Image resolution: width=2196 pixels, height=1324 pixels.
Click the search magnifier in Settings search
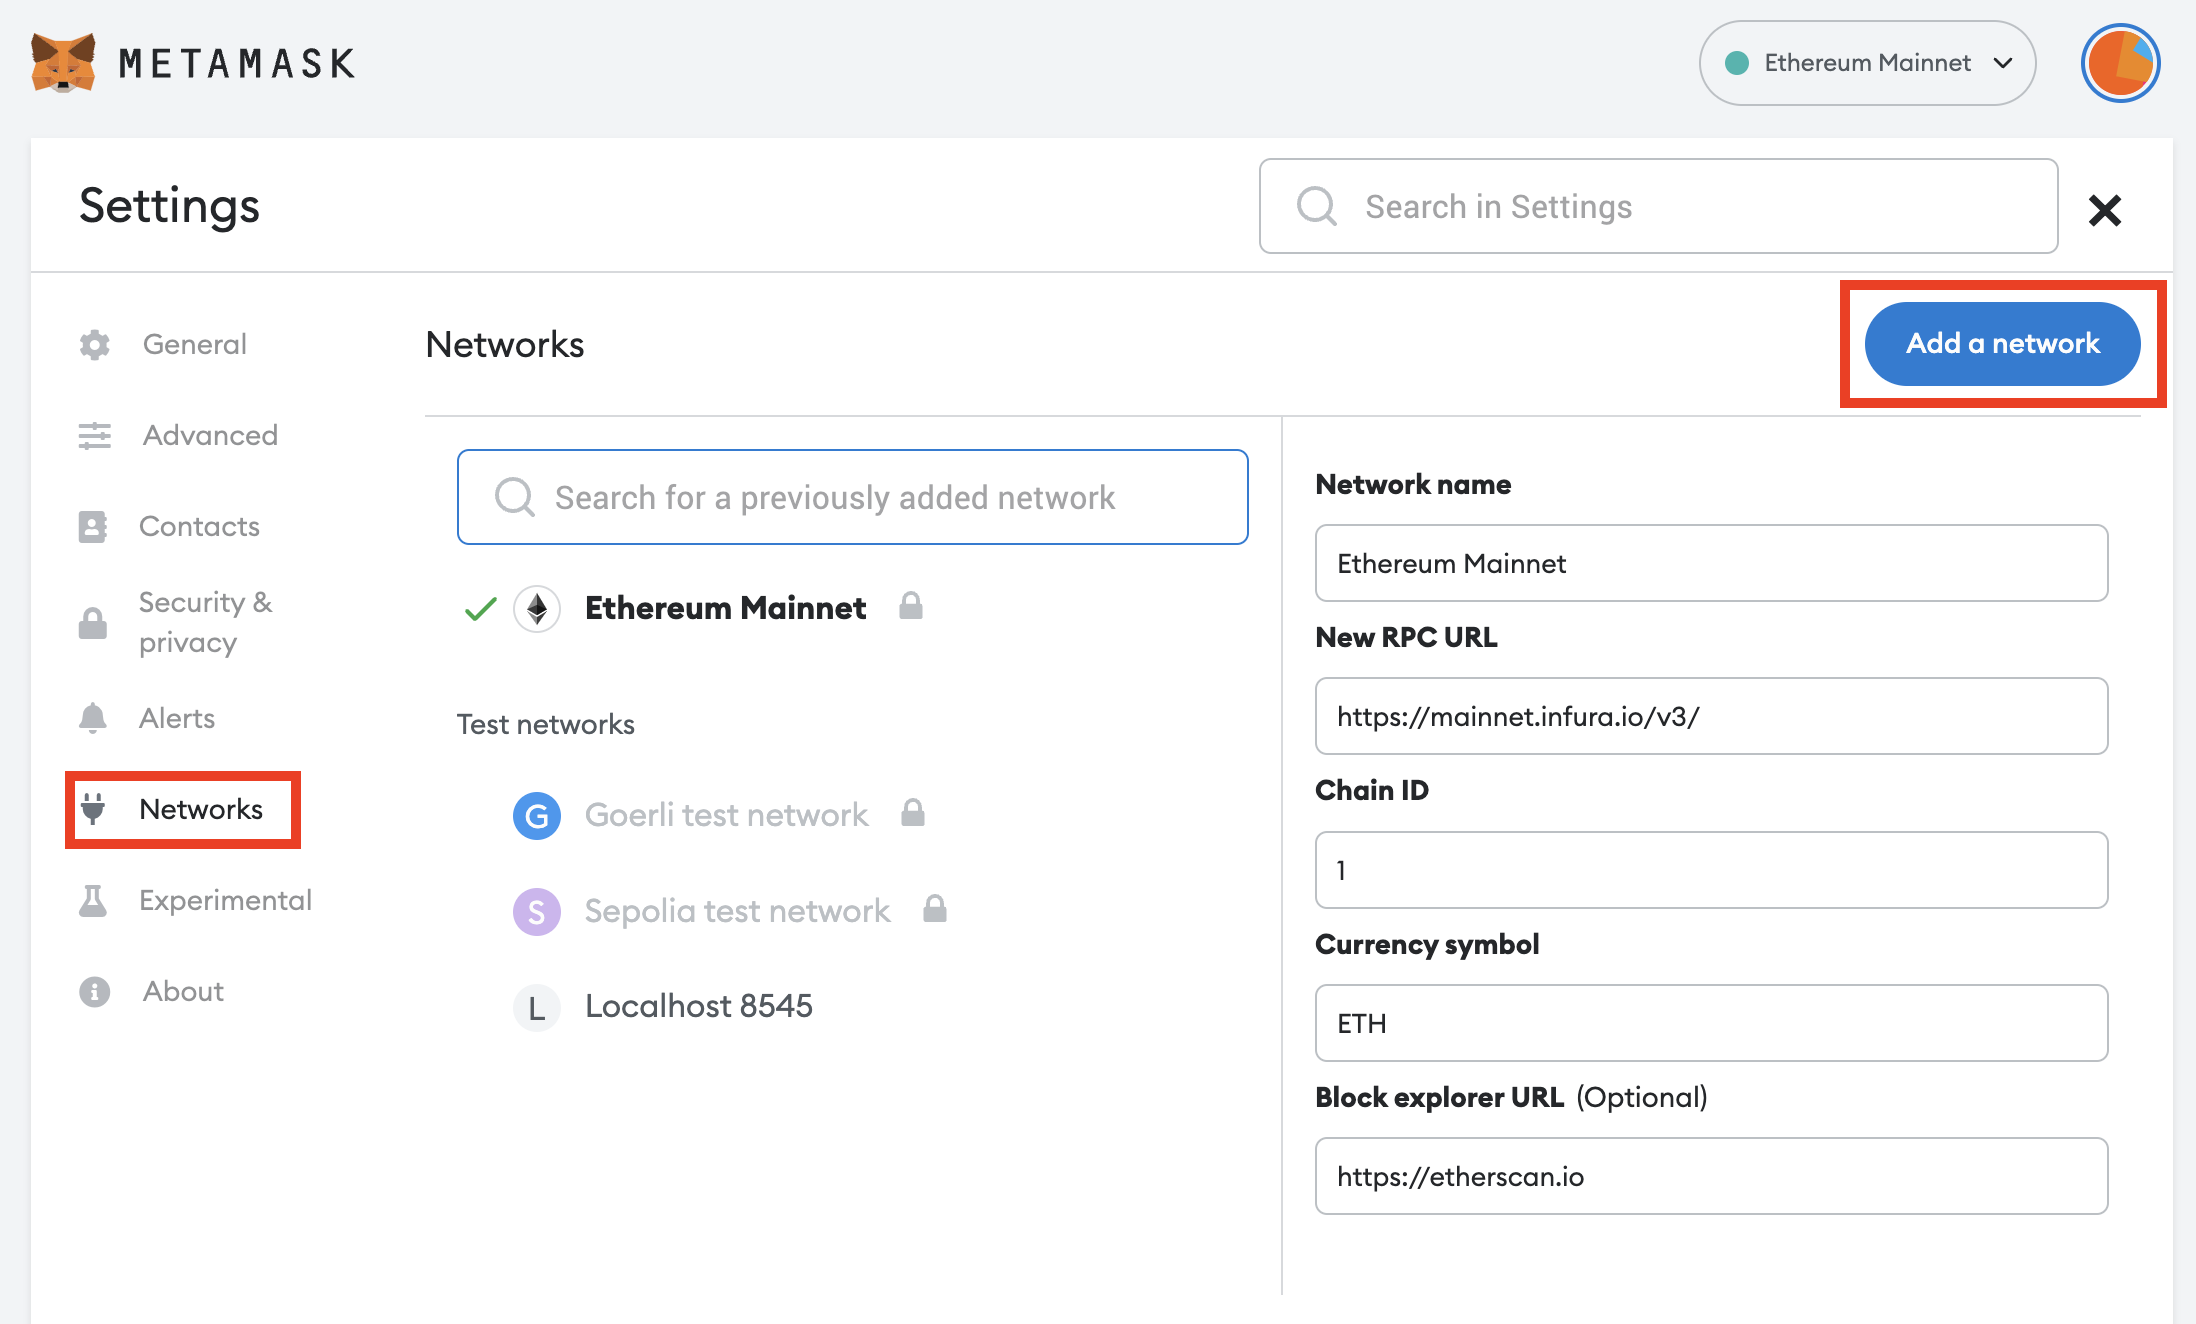[x=1316, y=207]
